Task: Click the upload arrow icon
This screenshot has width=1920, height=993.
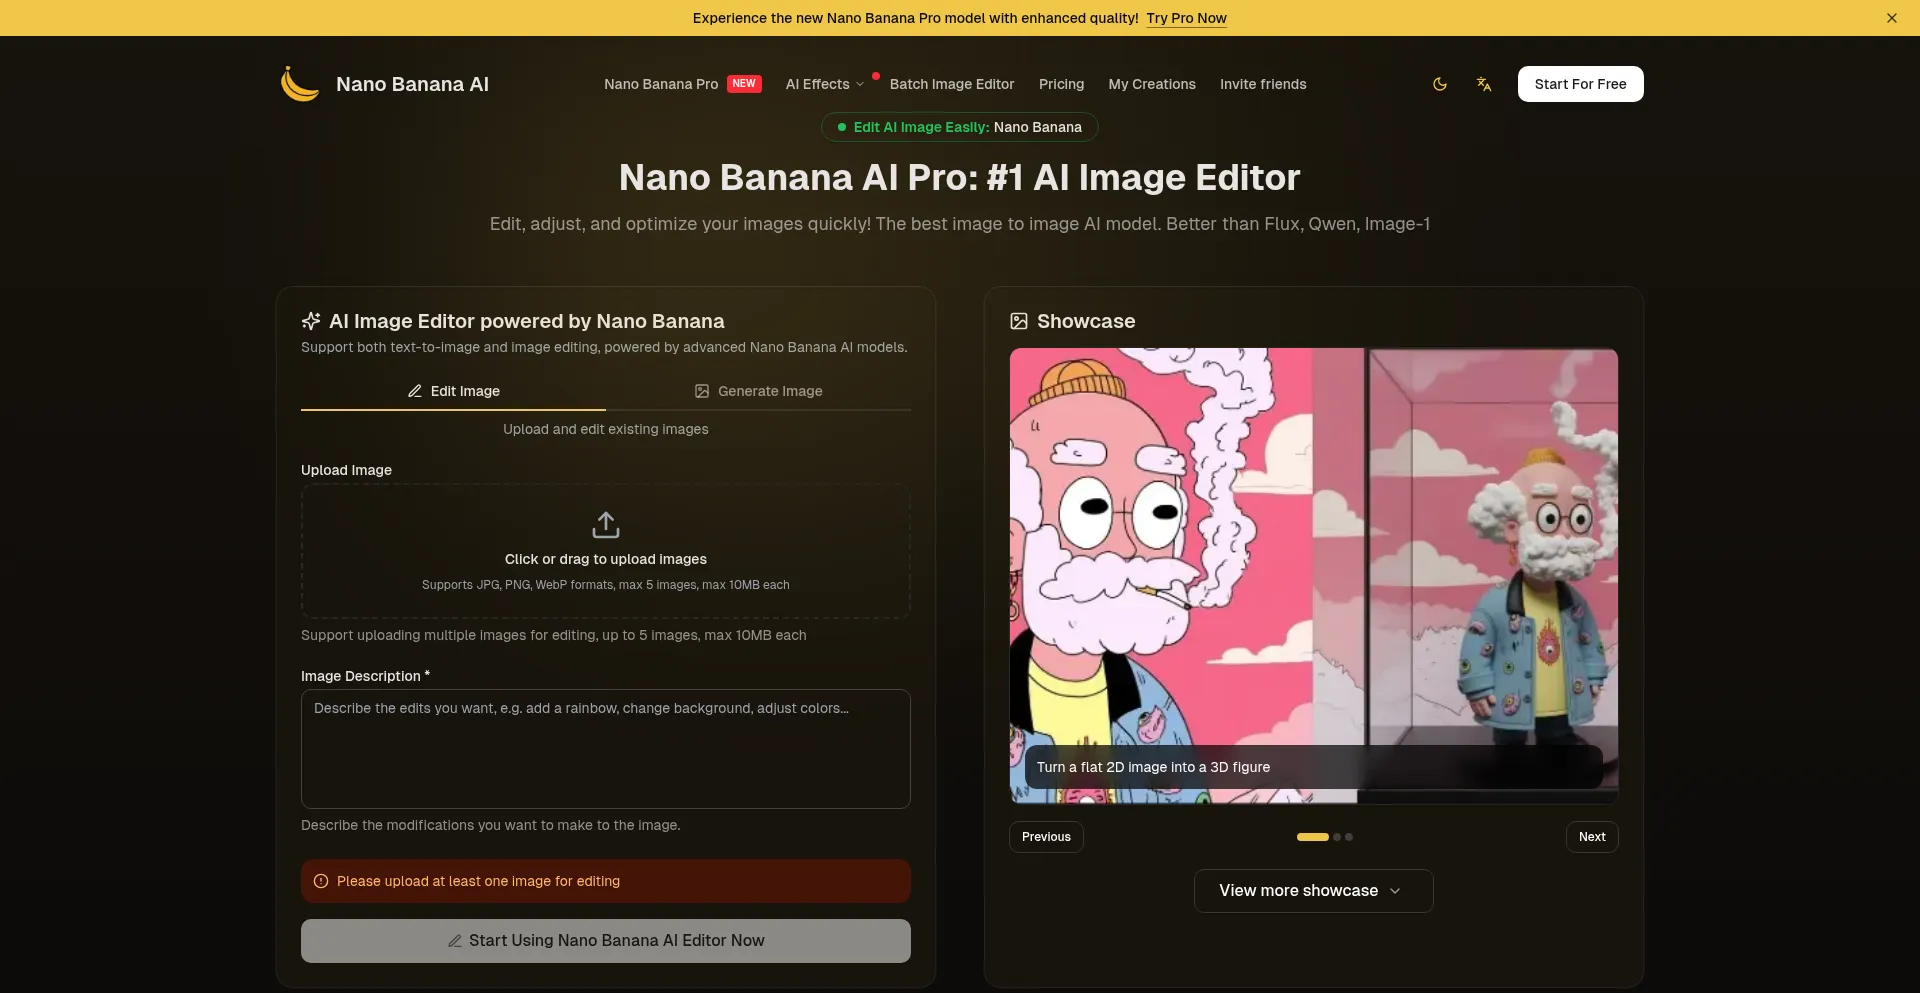Action: 606,525
